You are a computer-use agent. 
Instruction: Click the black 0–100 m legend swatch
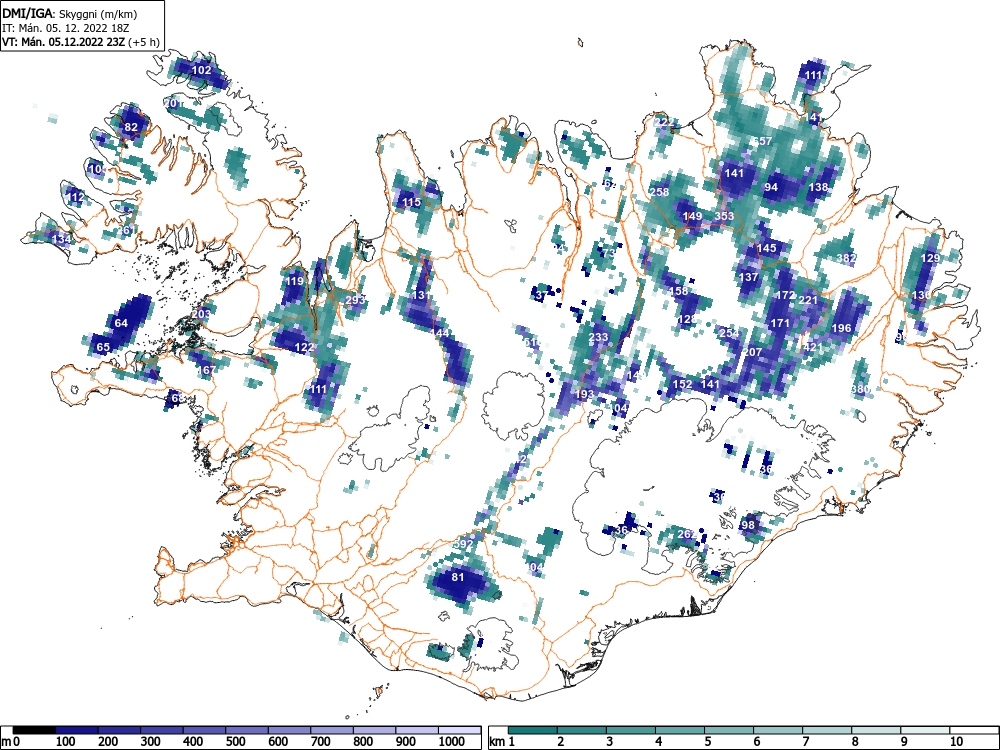point(34,730)
